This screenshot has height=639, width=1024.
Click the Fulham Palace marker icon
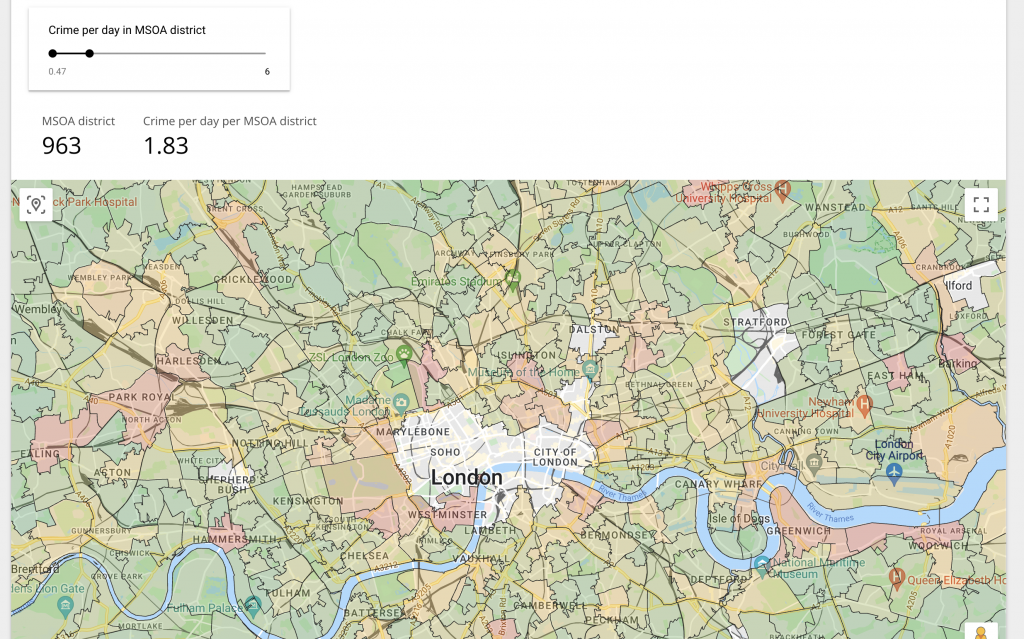[253, 606]
